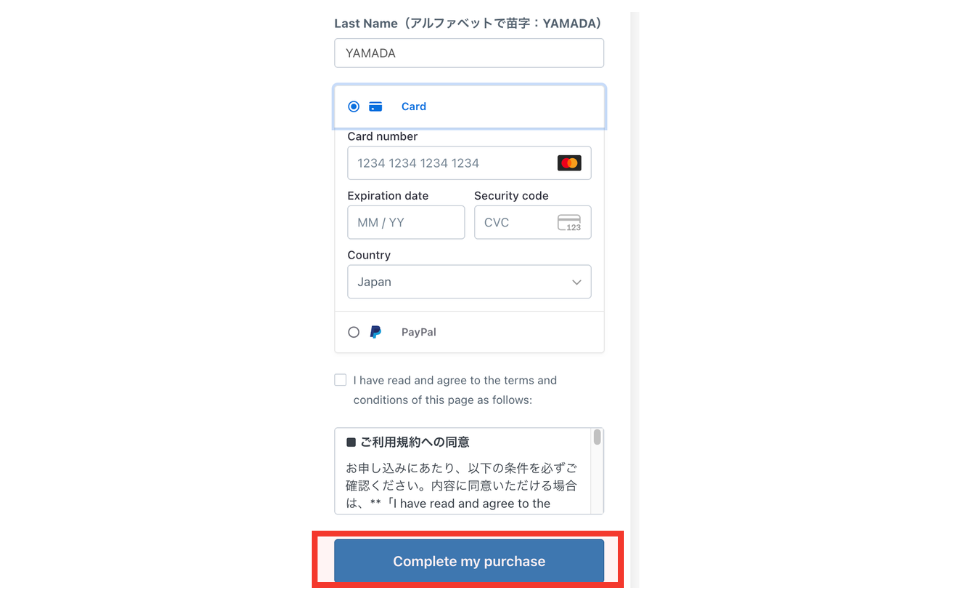Focus the Security code CVC field
Screen dimensions: 970x600
coord(533,223)
